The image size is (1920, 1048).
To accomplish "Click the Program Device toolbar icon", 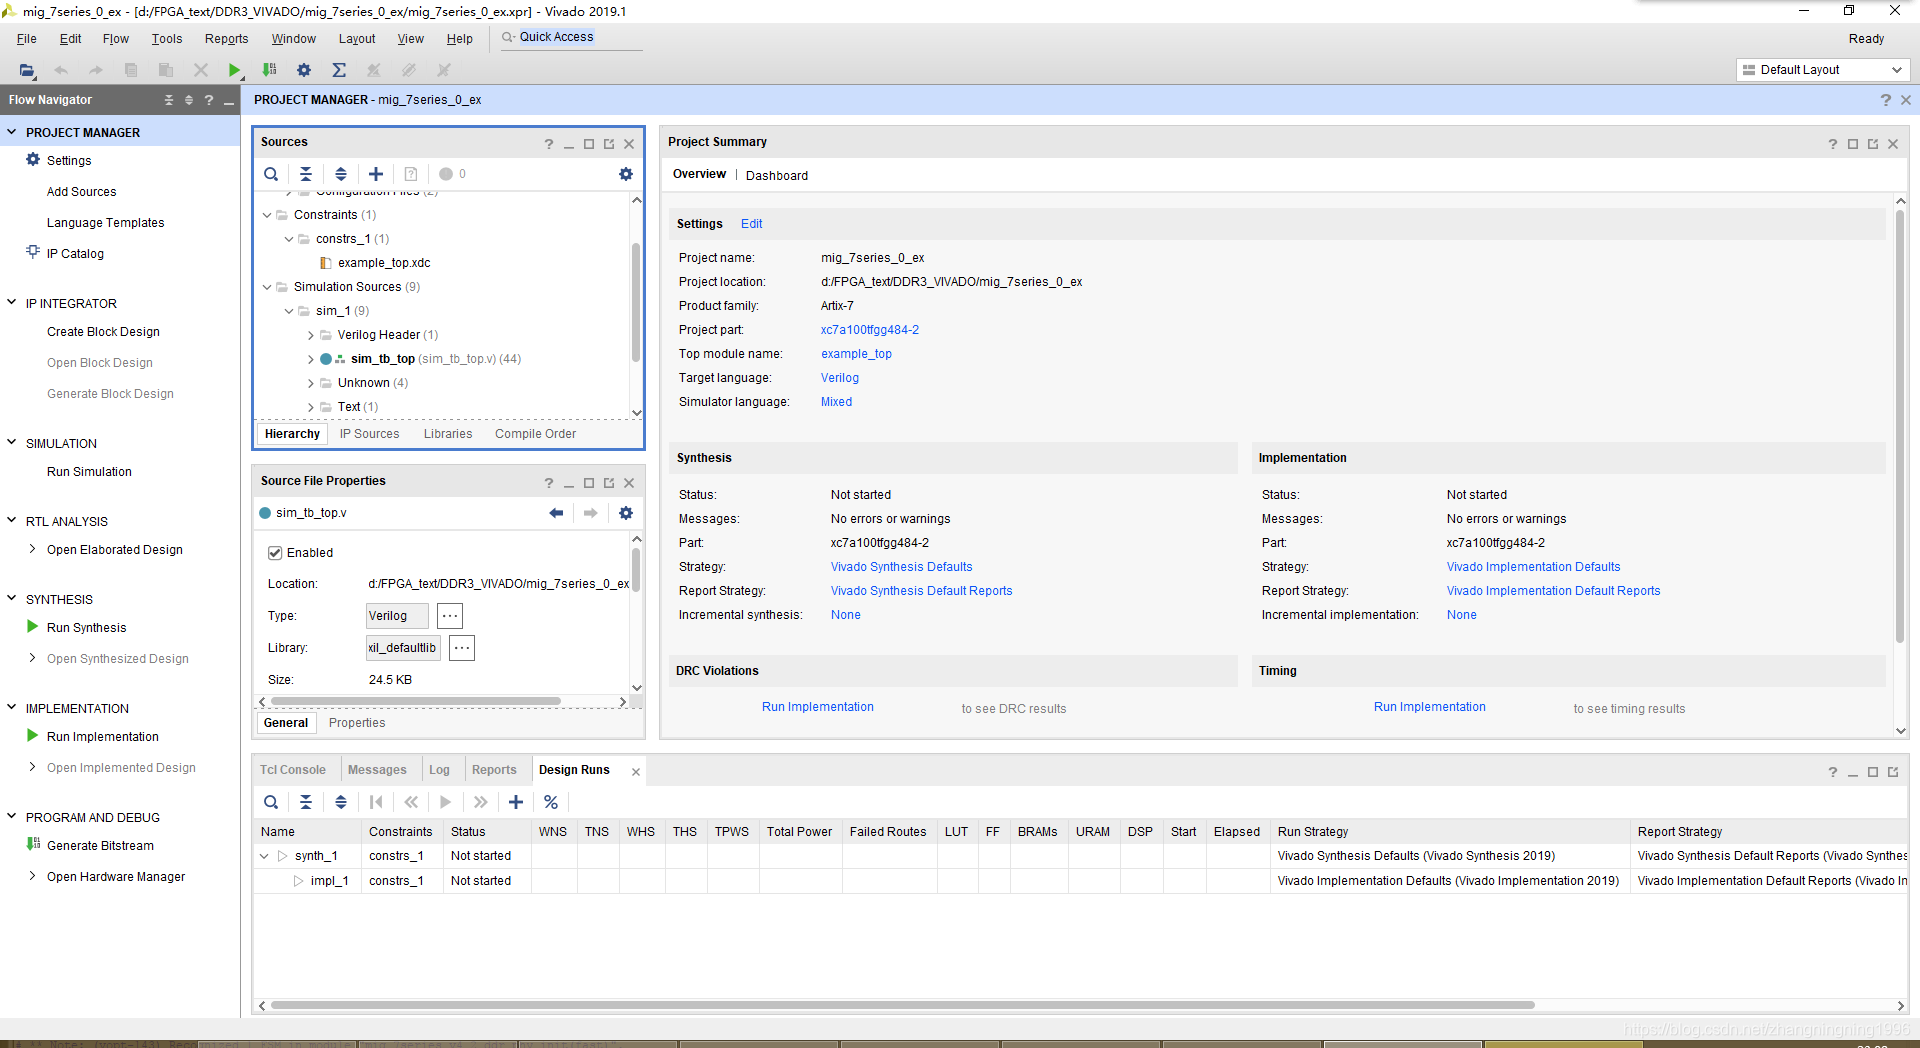I will pos(269,70).
